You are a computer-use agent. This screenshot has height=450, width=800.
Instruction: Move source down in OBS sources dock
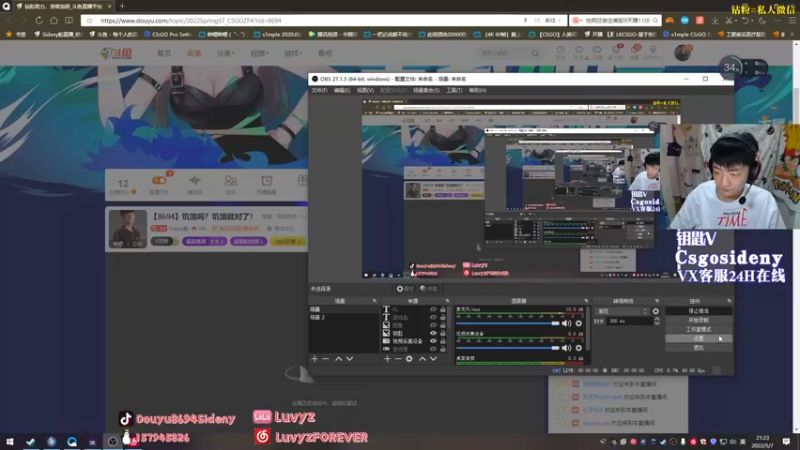pyautogui.click(x=433, y=359)
